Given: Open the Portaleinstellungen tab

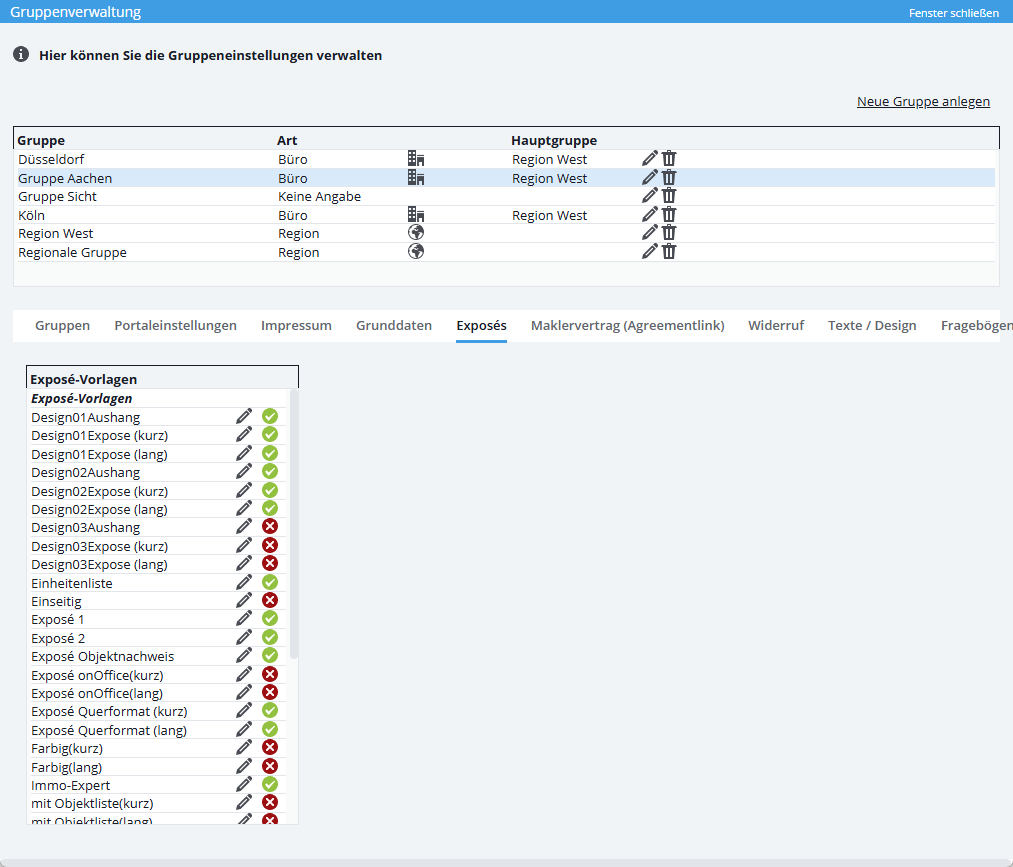Looking at the screenshot, I should [176, 326].
